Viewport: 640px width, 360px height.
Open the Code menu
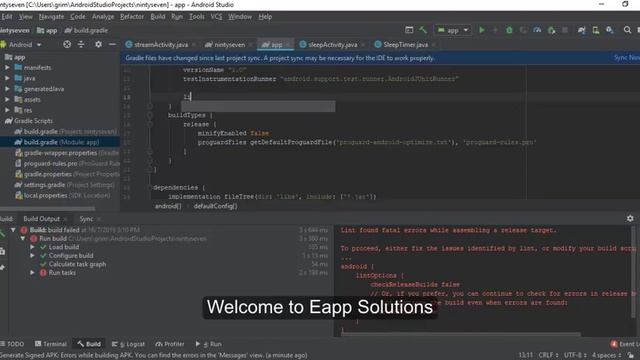pos(78,17)
